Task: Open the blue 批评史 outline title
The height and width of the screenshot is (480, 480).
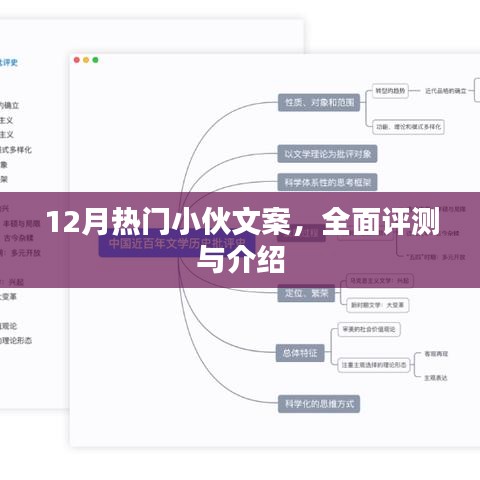Action: click(8, 62)
